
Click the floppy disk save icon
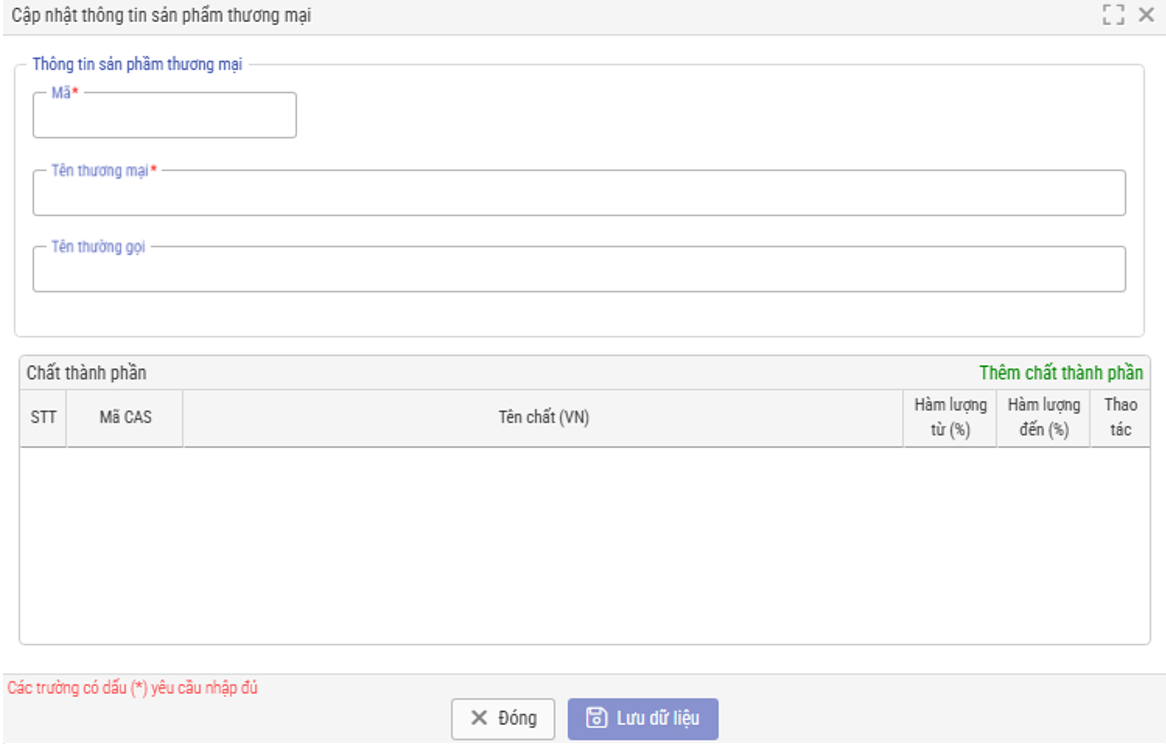pos(596,718)
